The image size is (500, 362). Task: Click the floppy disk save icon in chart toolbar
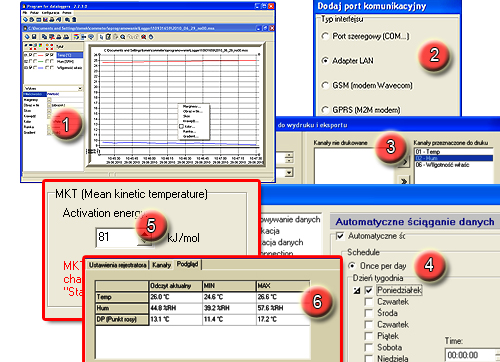[34, 37]
